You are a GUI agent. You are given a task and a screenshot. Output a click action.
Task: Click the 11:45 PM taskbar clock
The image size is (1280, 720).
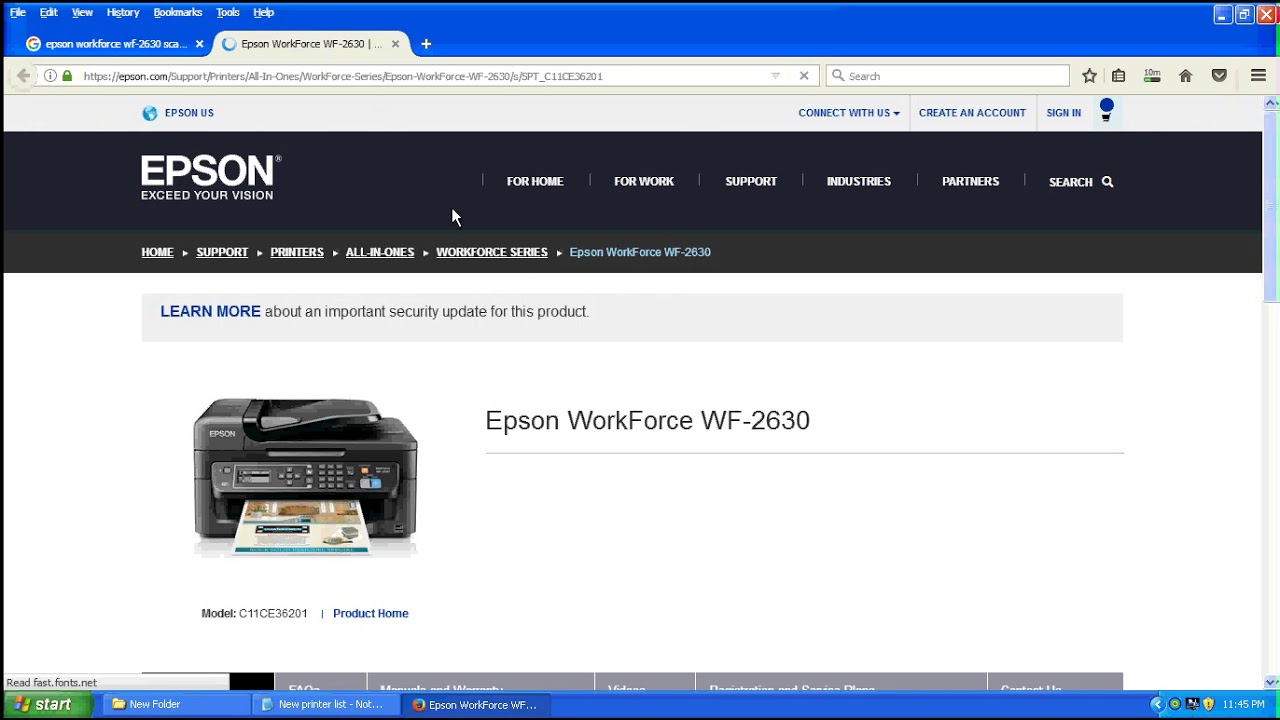(x=1244, y=705)
